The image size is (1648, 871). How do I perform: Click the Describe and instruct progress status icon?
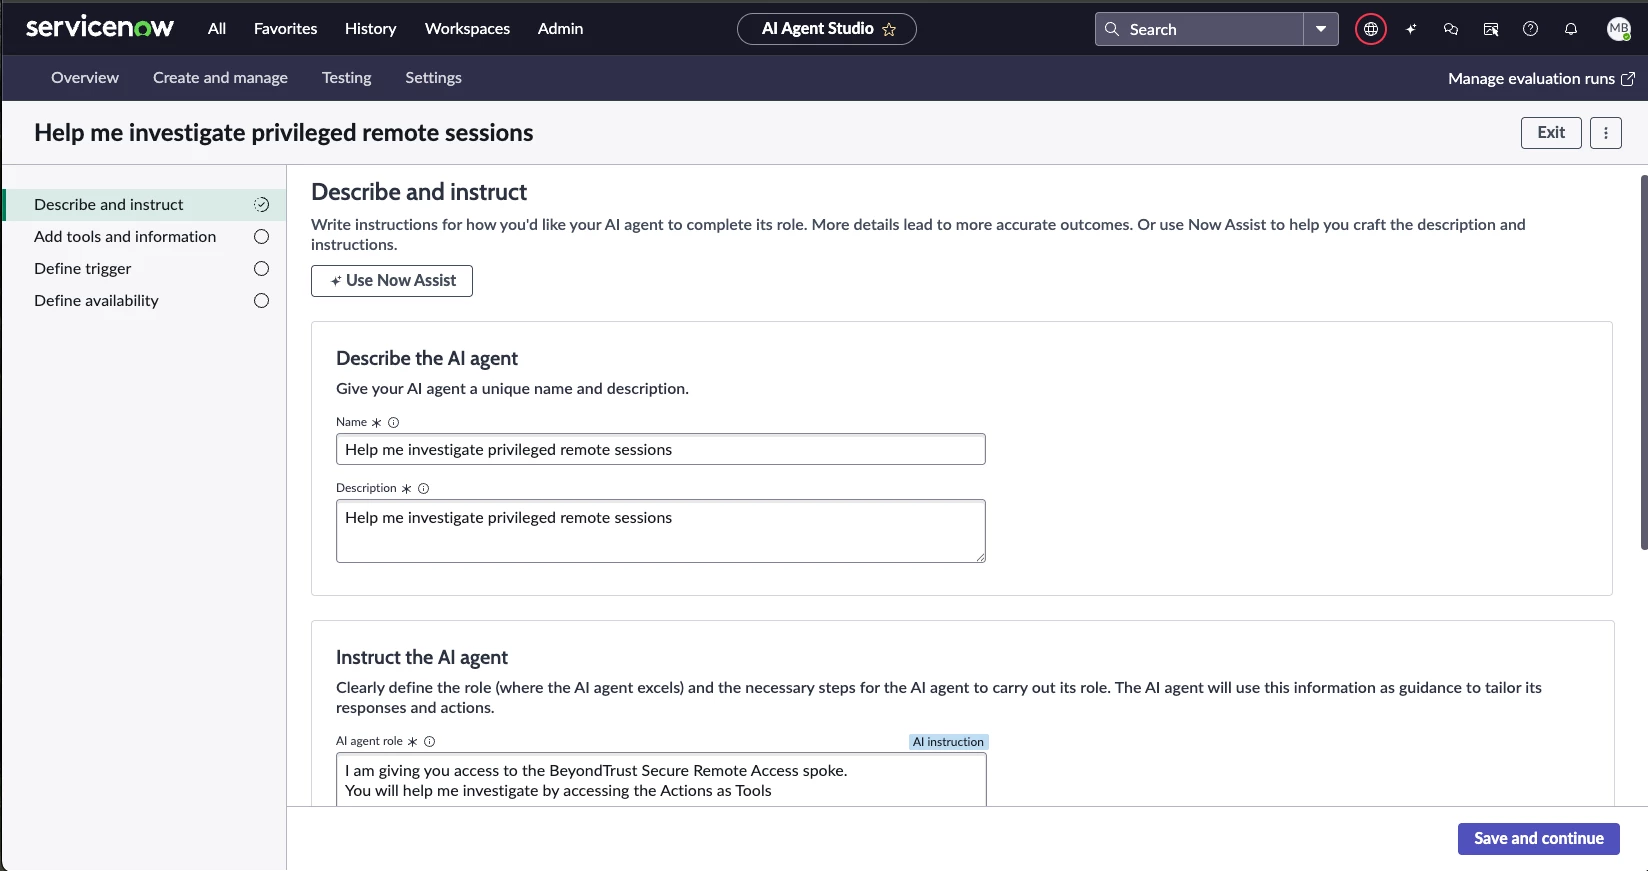[x=261, y=205]
